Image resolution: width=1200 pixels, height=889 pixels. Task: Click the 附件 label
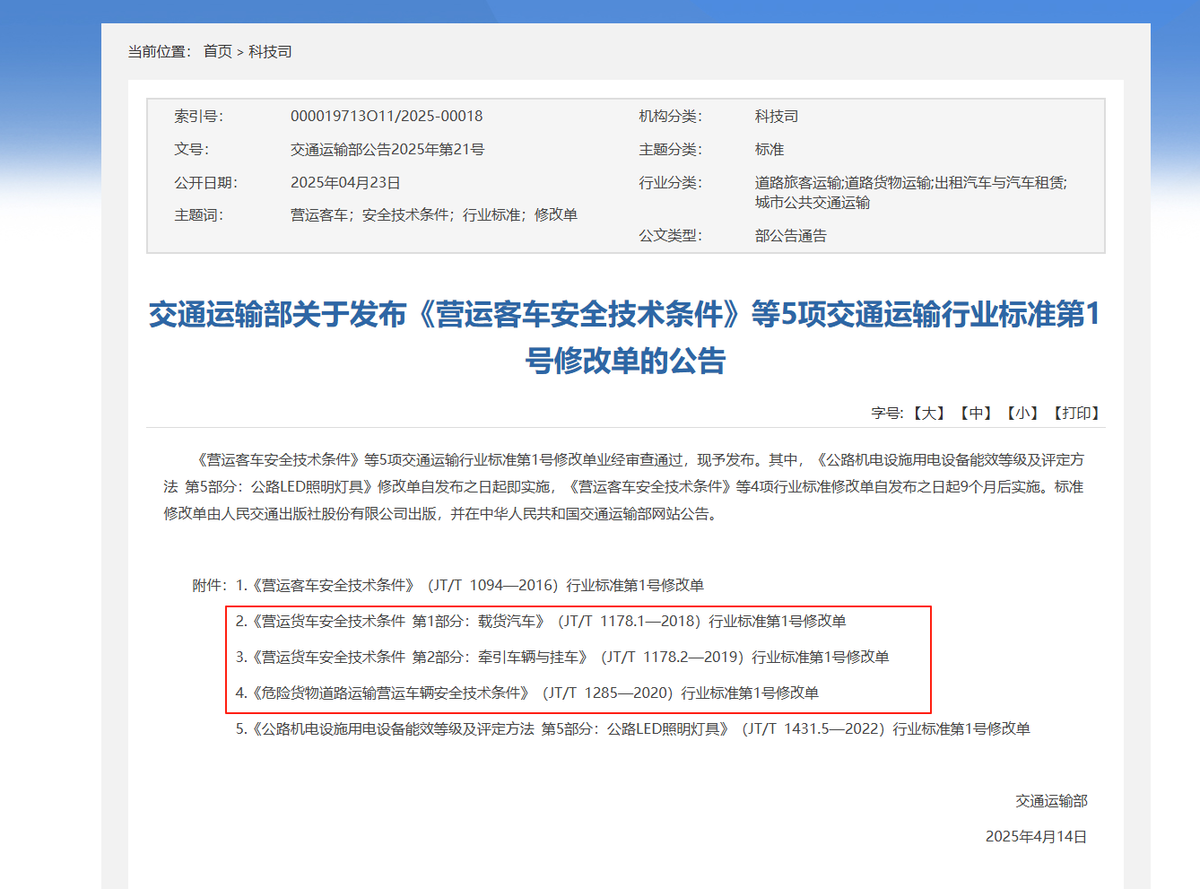point(210,585)
